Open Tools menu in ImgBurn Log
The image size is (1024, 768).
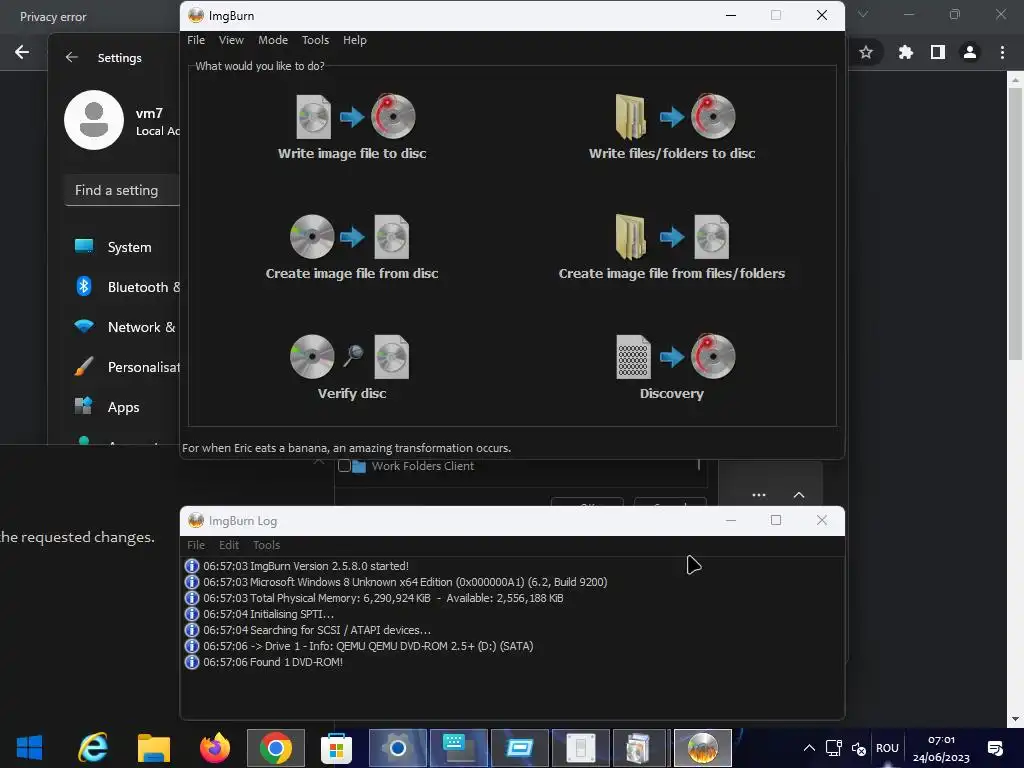coord(266,545)
